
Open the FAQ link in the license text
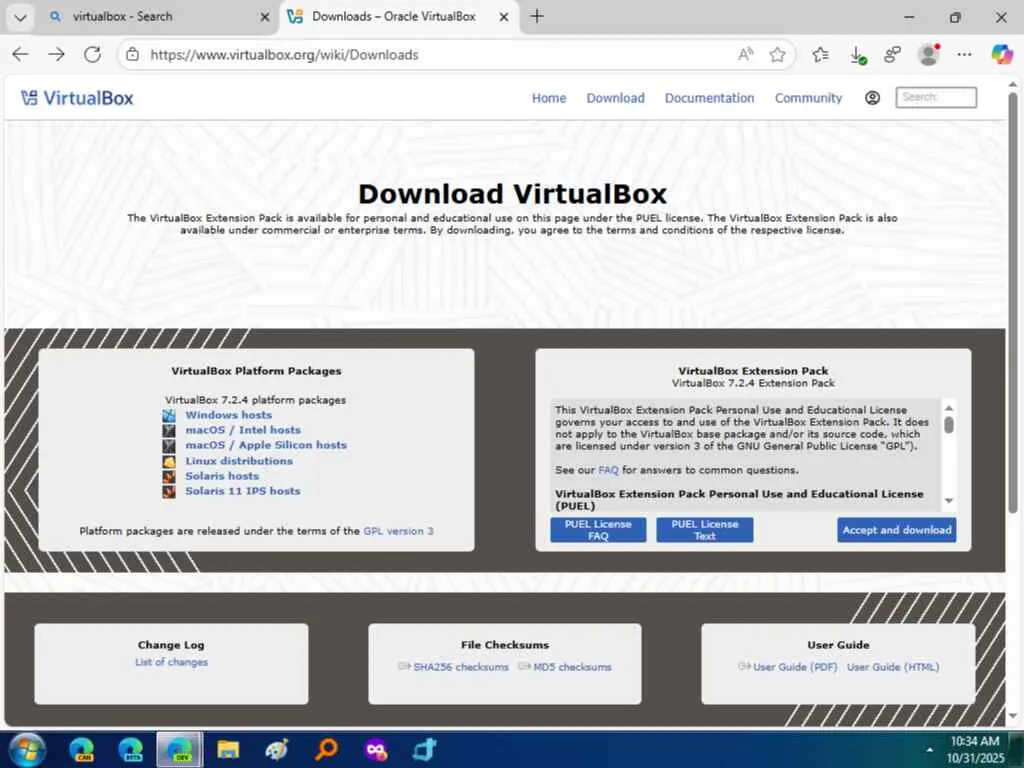[x=608, y=470]
